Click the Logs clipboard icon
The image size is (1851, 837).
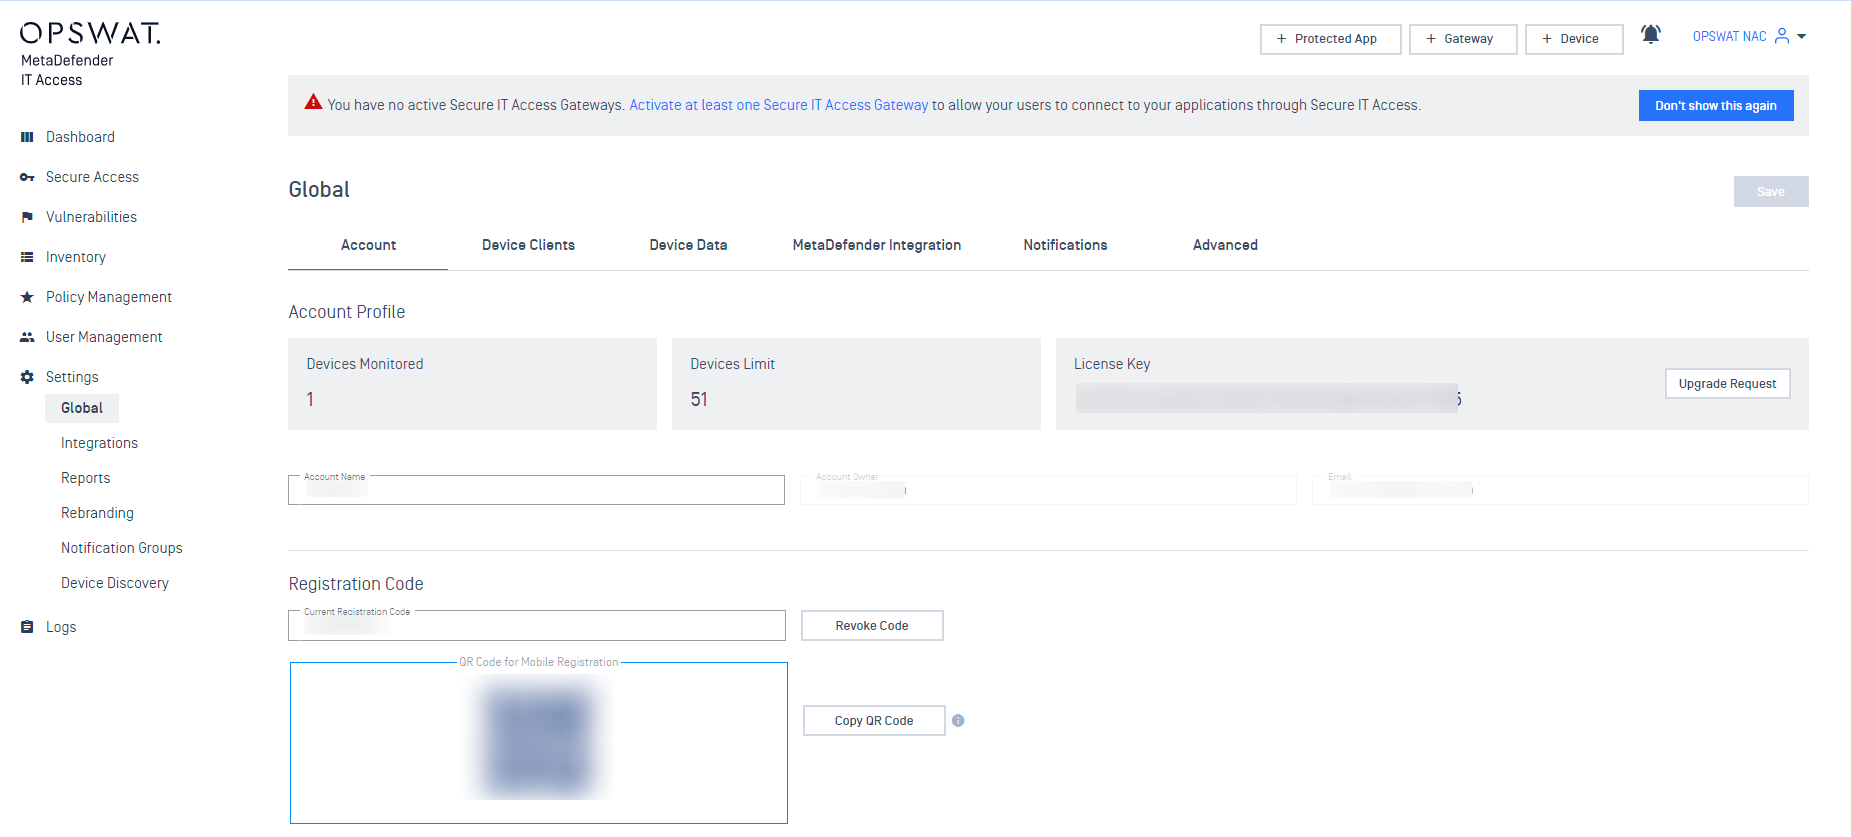27,627
